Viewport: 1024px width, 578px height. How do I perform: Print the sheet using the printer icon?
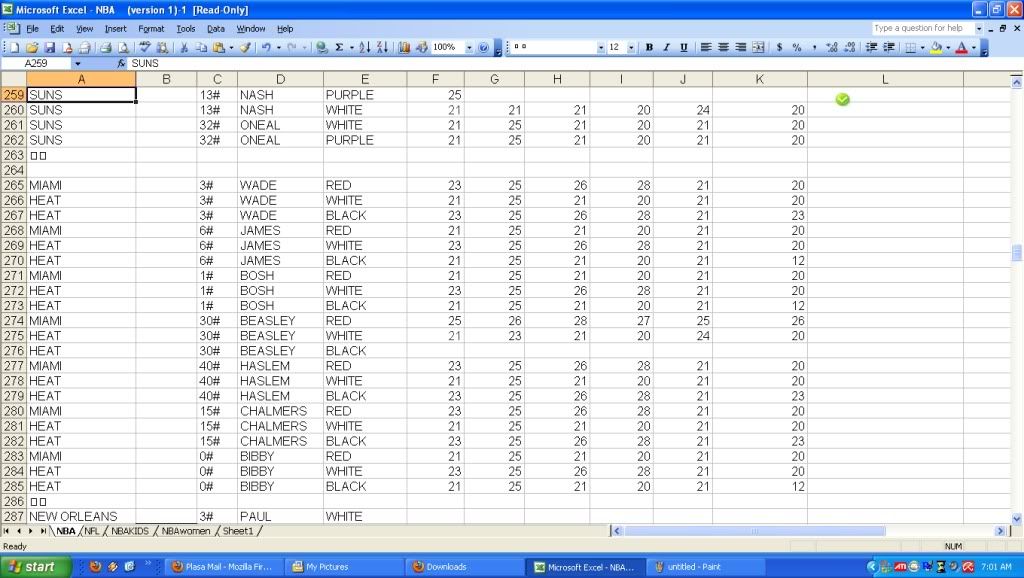click(105, 48)
